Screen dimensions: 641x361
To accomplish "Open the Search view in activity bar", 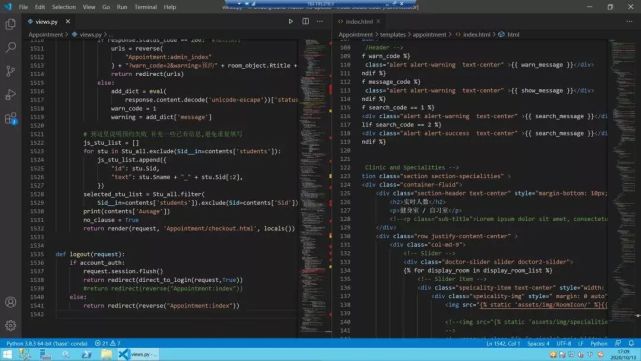I will pyautogui.click(x=11, y=47).
